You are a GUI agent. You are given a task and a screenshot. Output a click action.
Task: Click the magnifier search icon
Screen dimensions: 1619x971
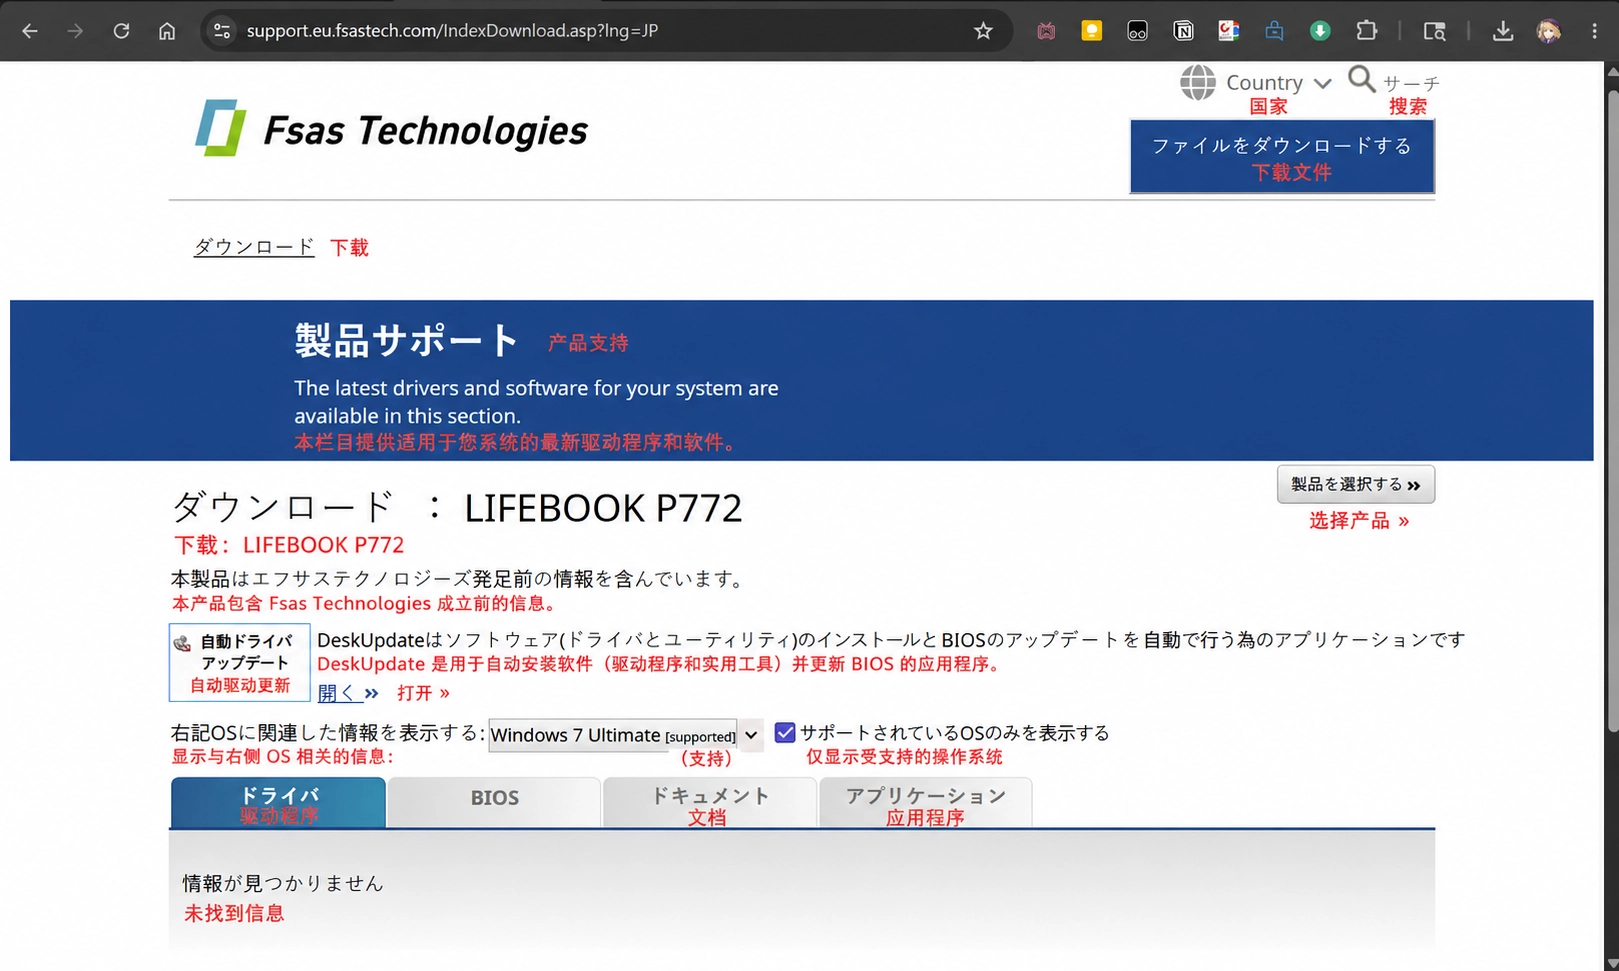1361,79
